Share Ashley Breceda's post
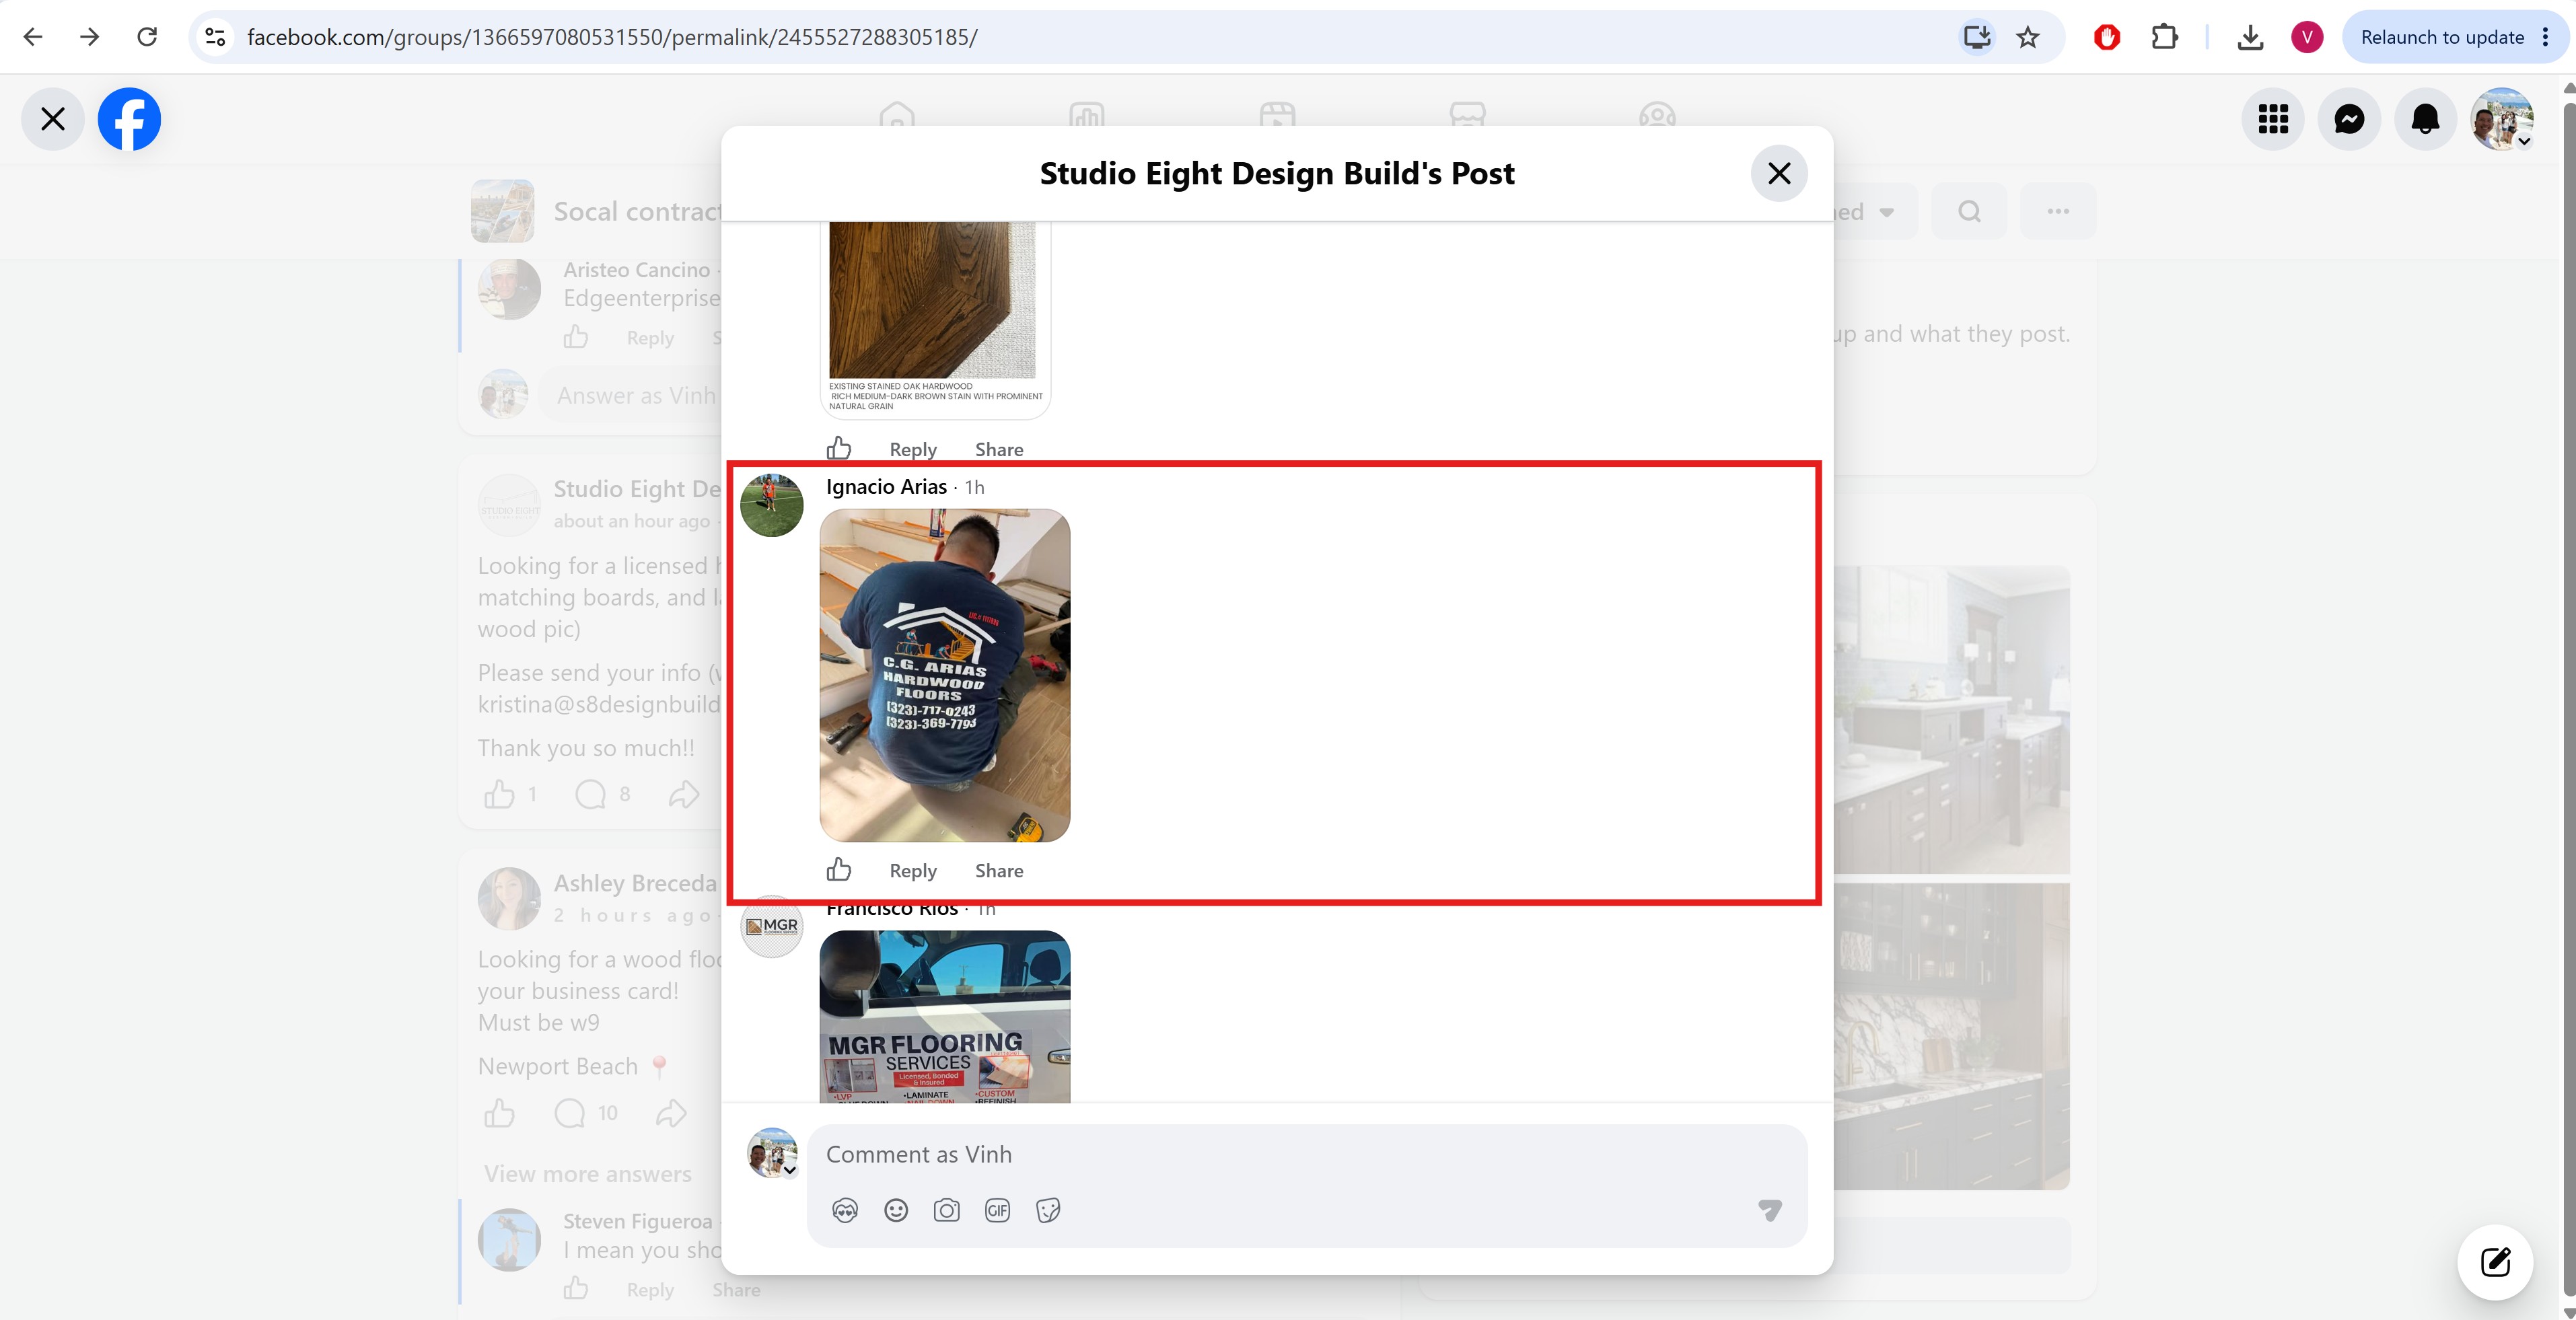 (x=672, y=1112)
